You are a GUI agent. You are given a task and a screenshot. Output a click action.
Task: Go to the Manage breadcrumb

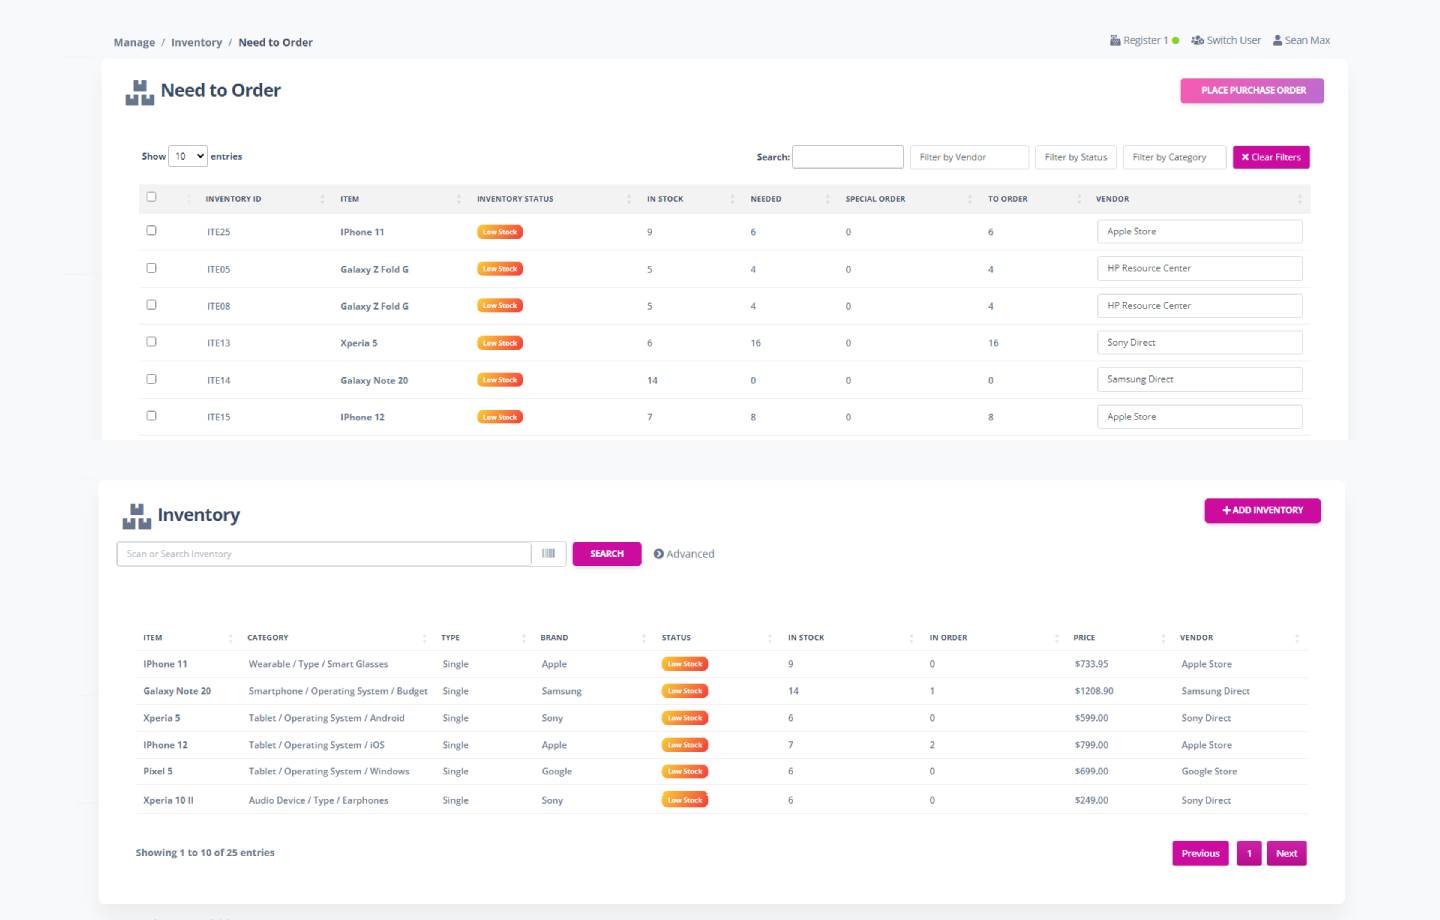coord(134,43)
